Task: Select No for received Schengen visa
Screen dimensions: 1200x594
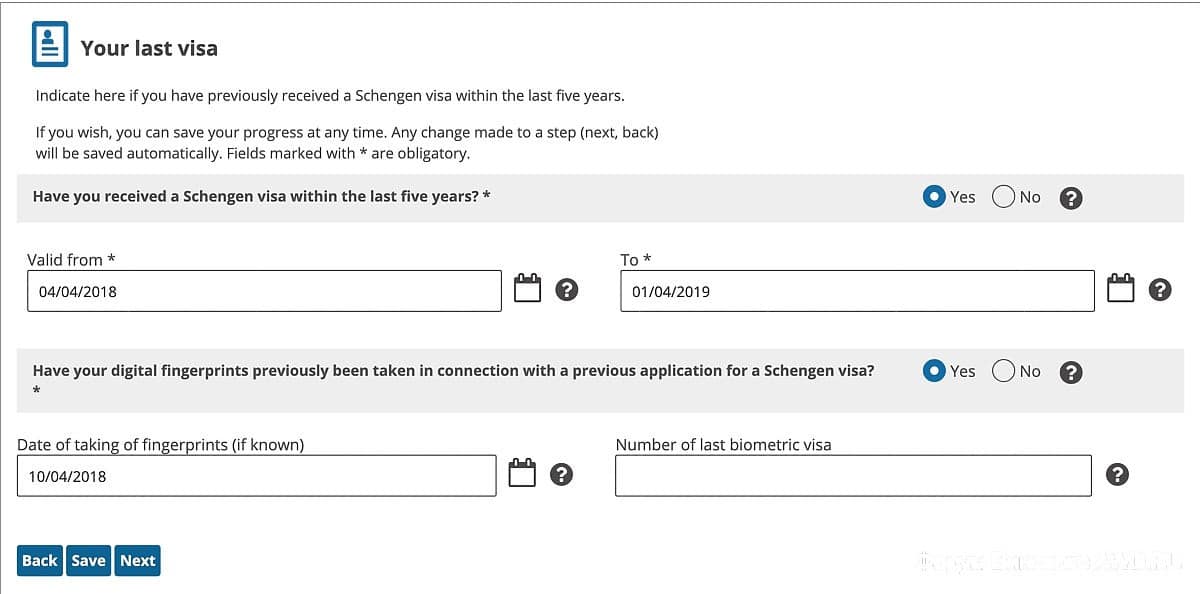Action: pos(1003,197)
